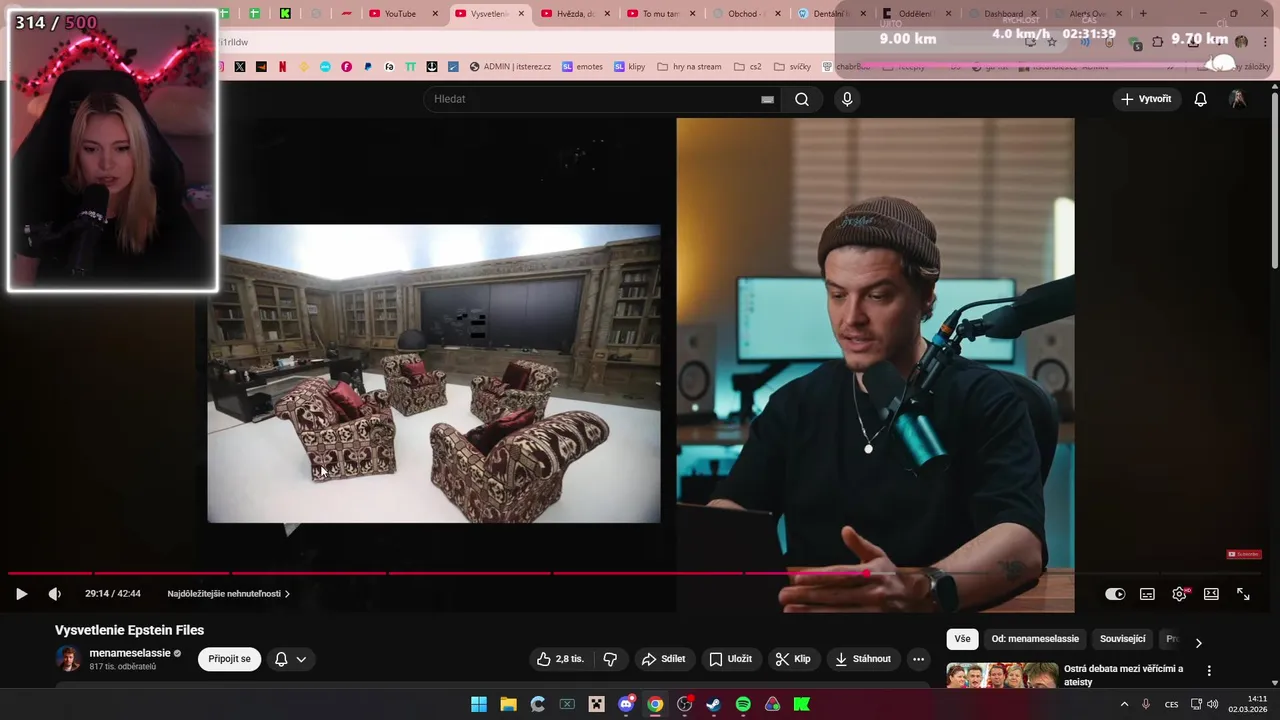Select the 'Vše' filter chip
Viewport: 1280px width, 720px height.
(x=962, y=639)
